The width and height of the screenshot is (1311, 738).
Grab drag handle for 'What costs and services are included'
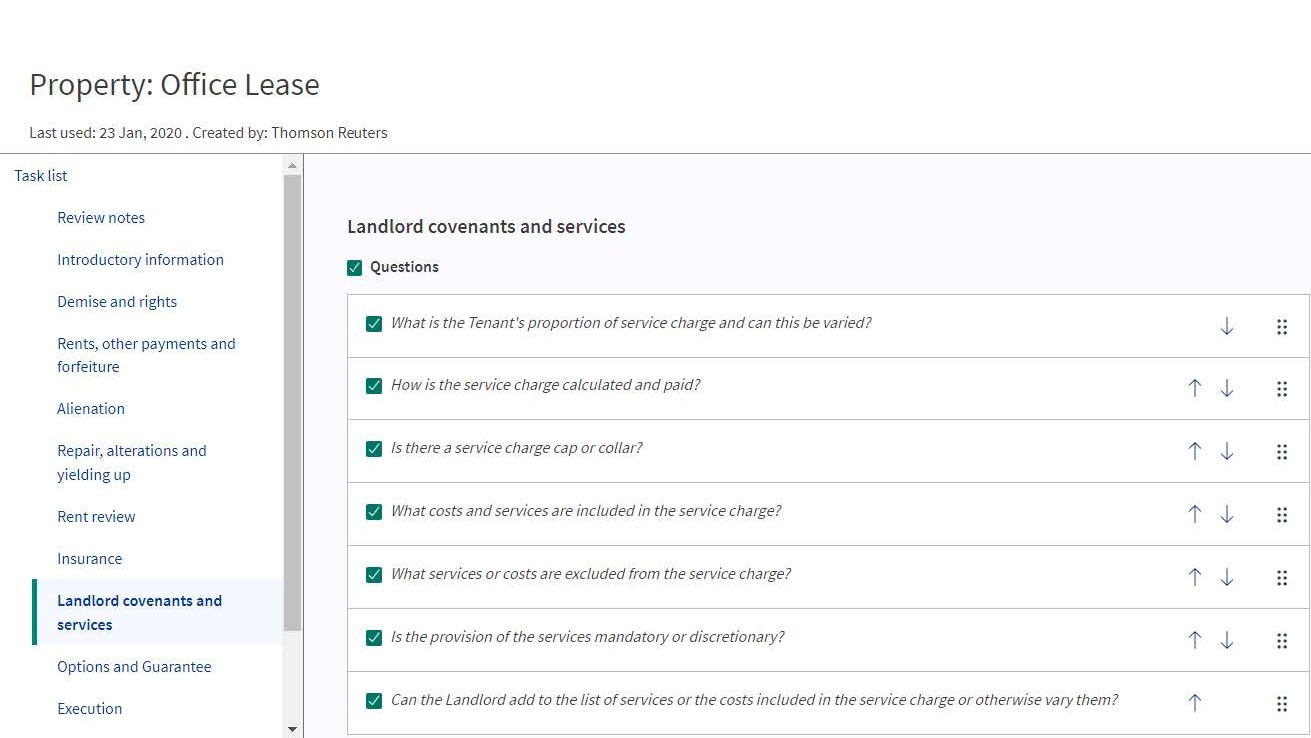click(1282, 516)
